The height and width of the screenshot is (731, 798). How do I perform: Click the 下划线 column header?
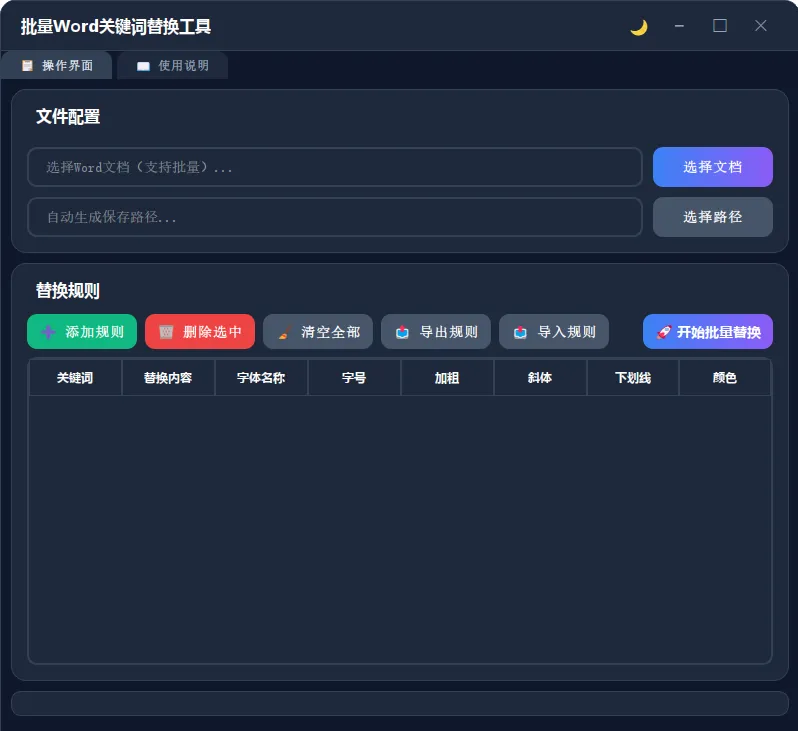[633, 378]
